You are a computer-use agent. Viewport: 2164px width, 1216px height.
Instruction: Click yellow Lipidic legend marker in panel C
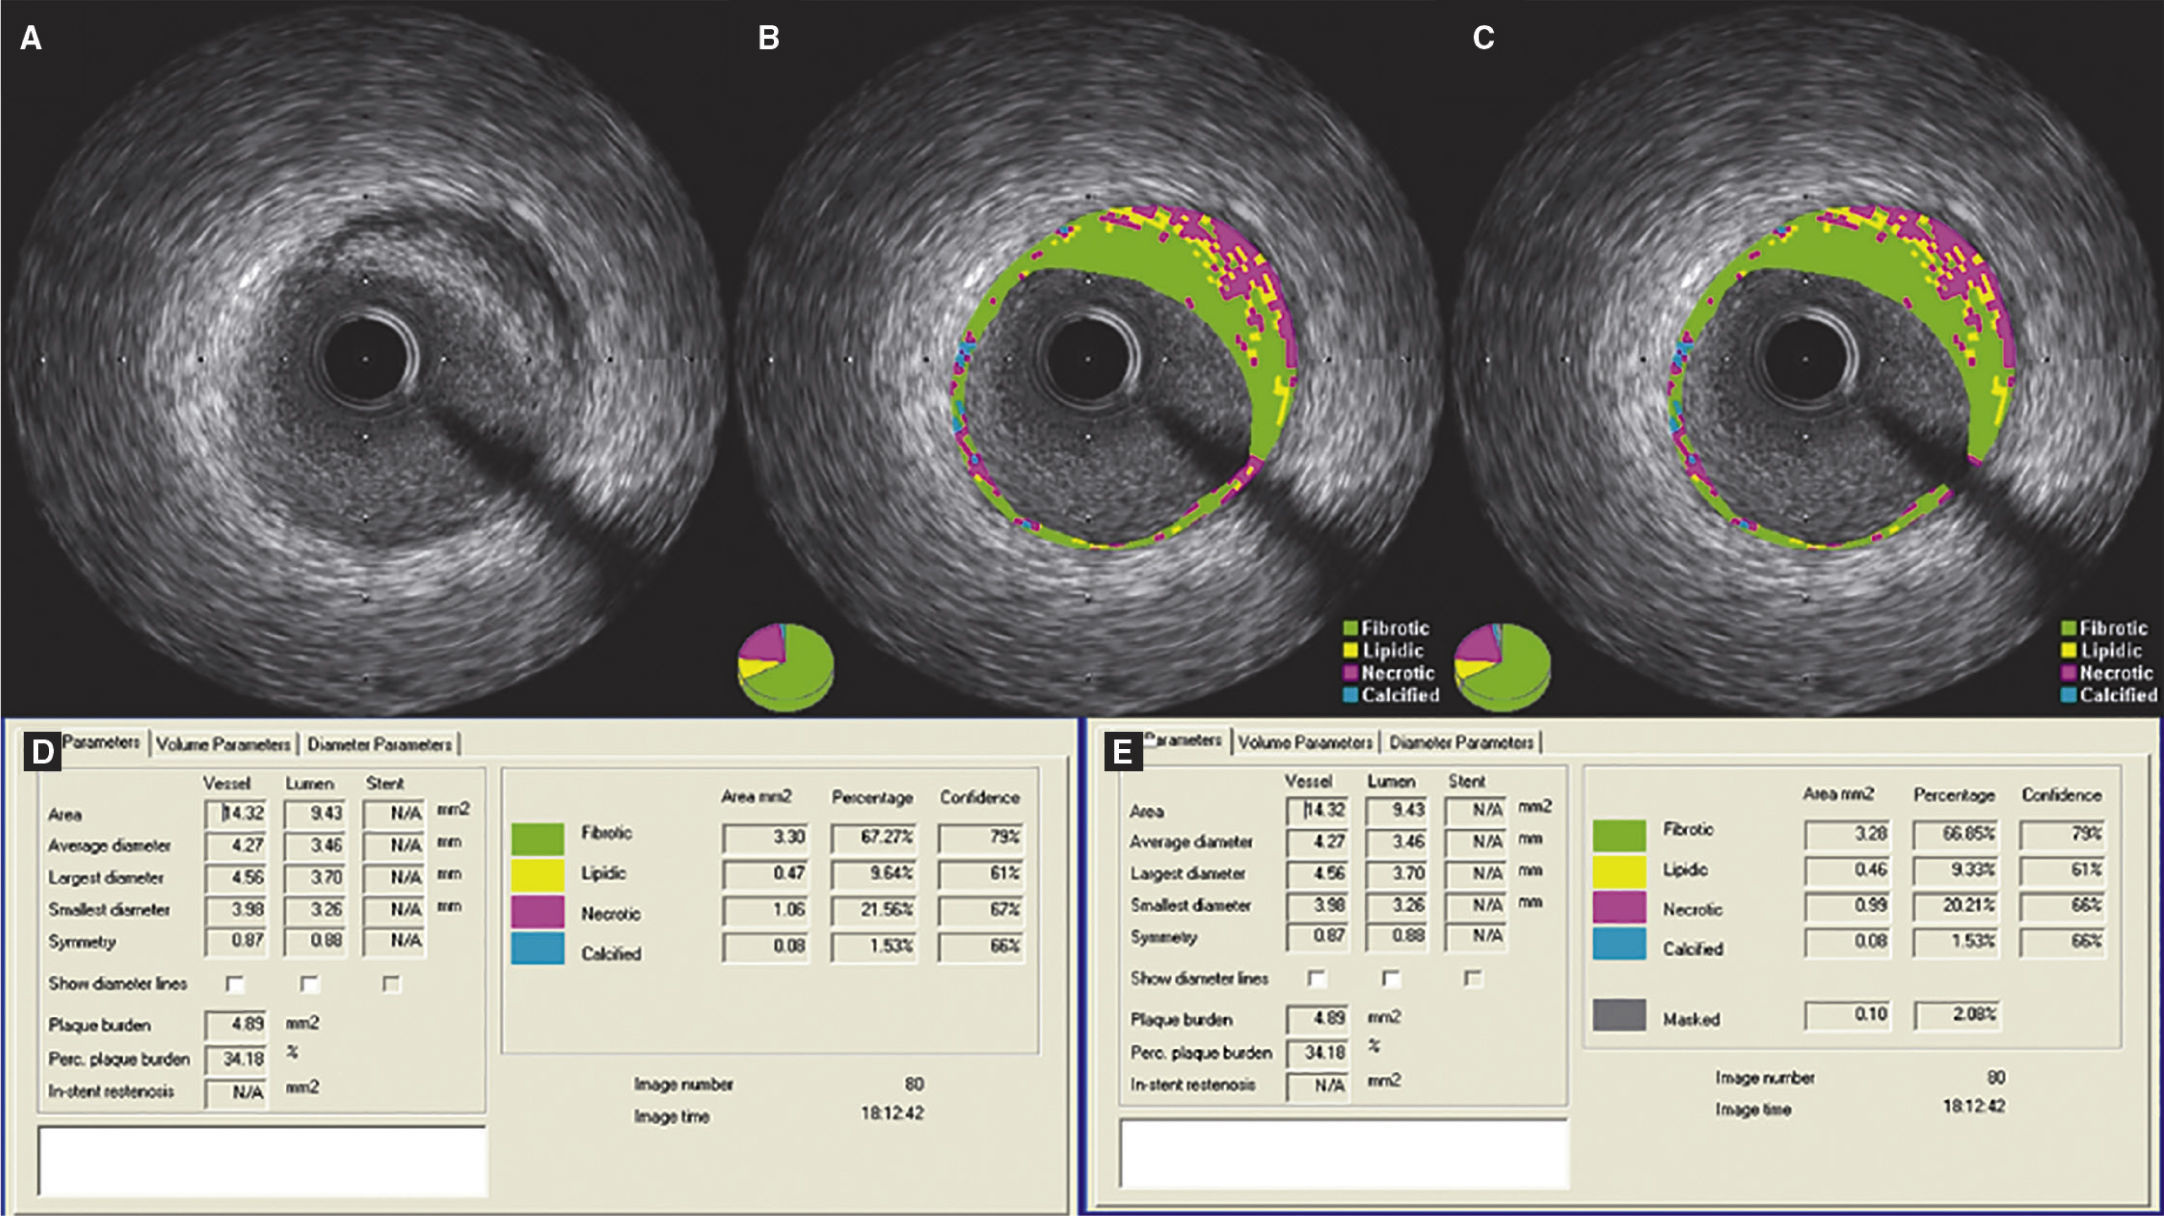click(x=2068, y=651)
